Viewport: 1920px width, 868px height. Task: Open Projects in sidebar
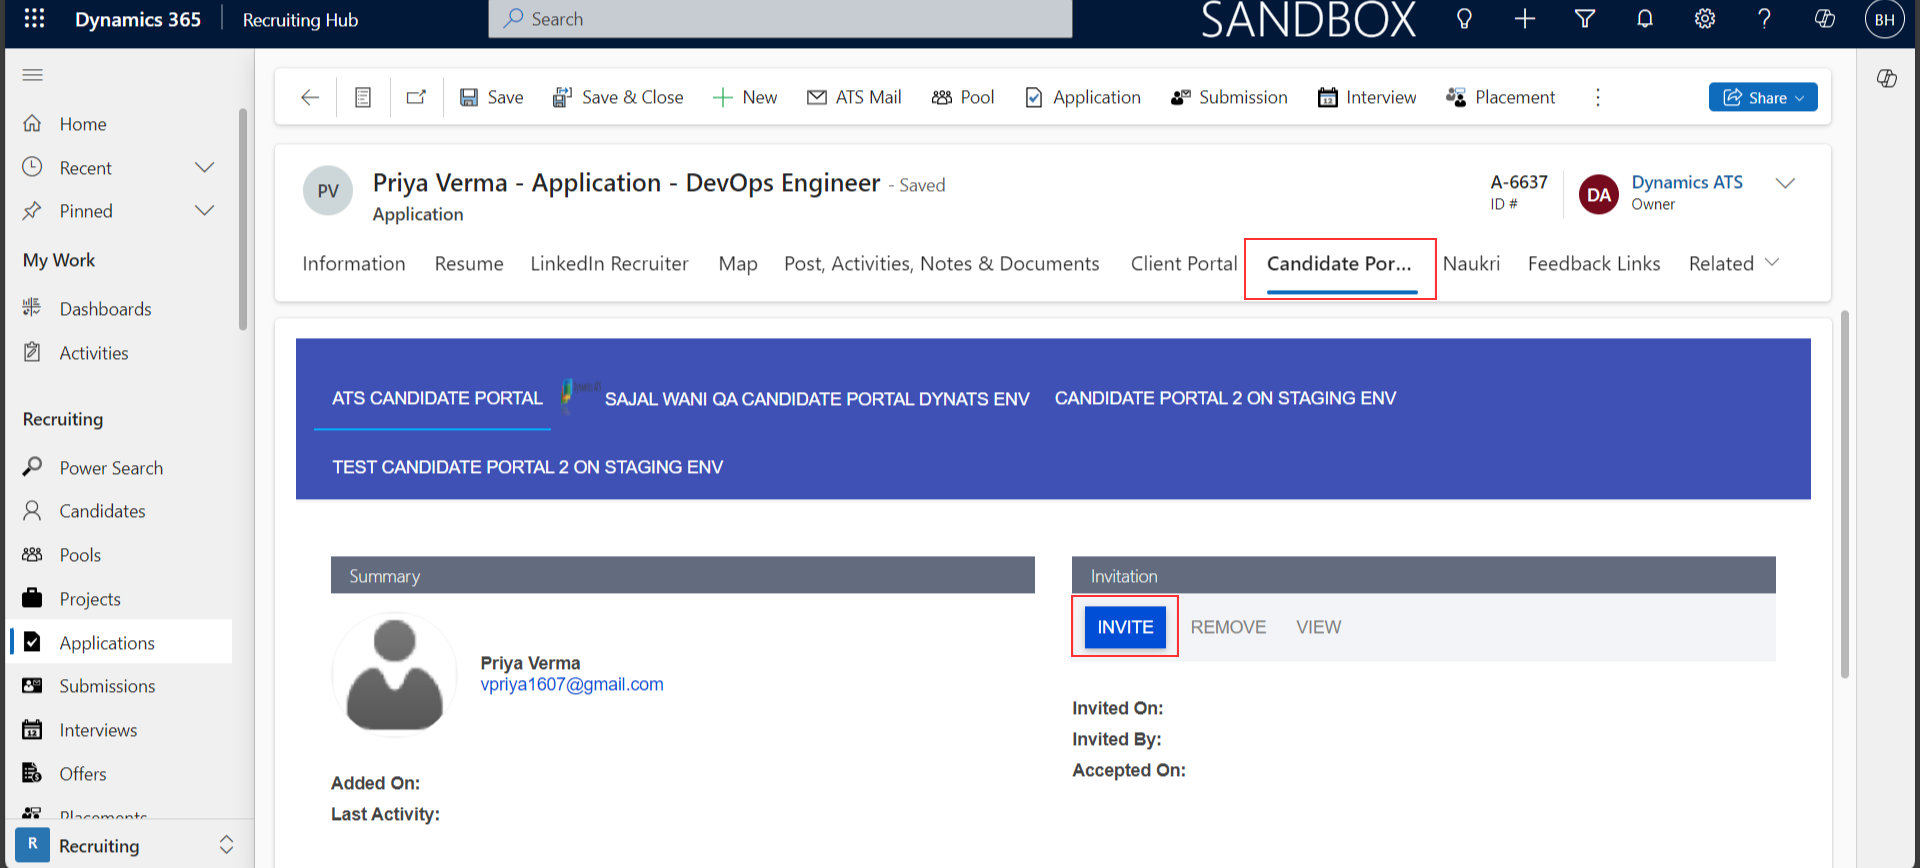click(x=89, y=599)
